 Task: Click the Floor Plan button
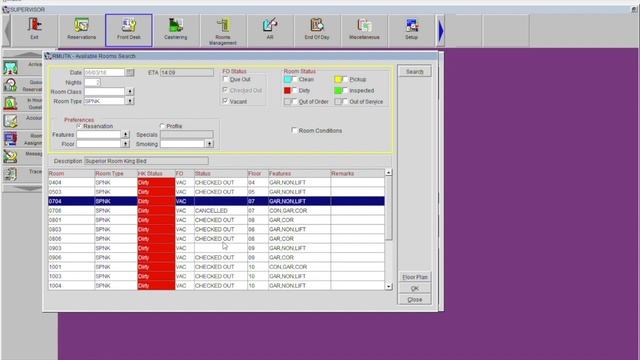click(x=415, y=277)
